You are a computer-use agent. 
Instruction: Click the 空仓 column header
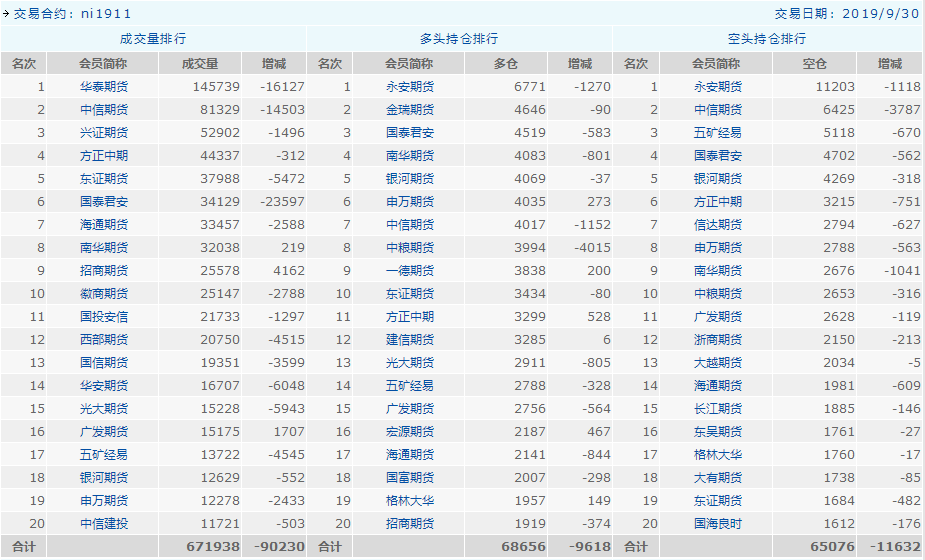pos(814,64)
